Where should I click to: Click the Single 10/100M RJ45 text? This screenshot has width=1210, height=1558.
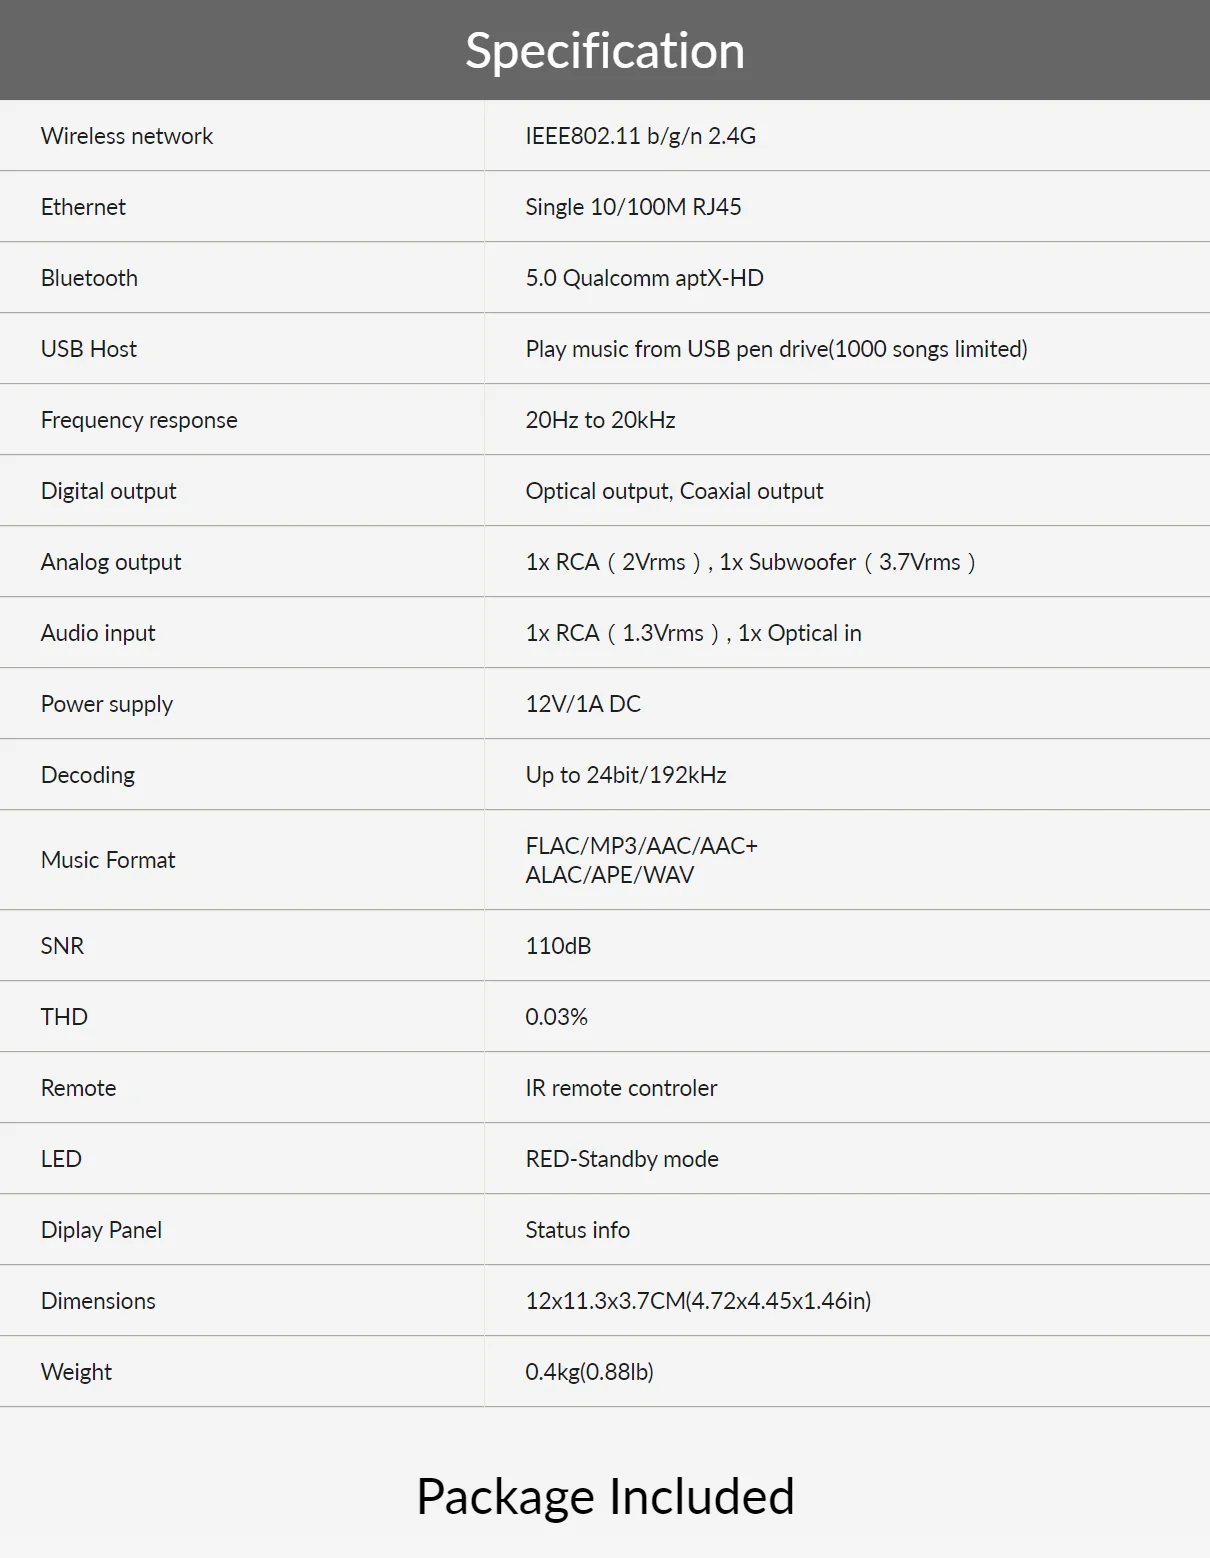coord(633,207)
